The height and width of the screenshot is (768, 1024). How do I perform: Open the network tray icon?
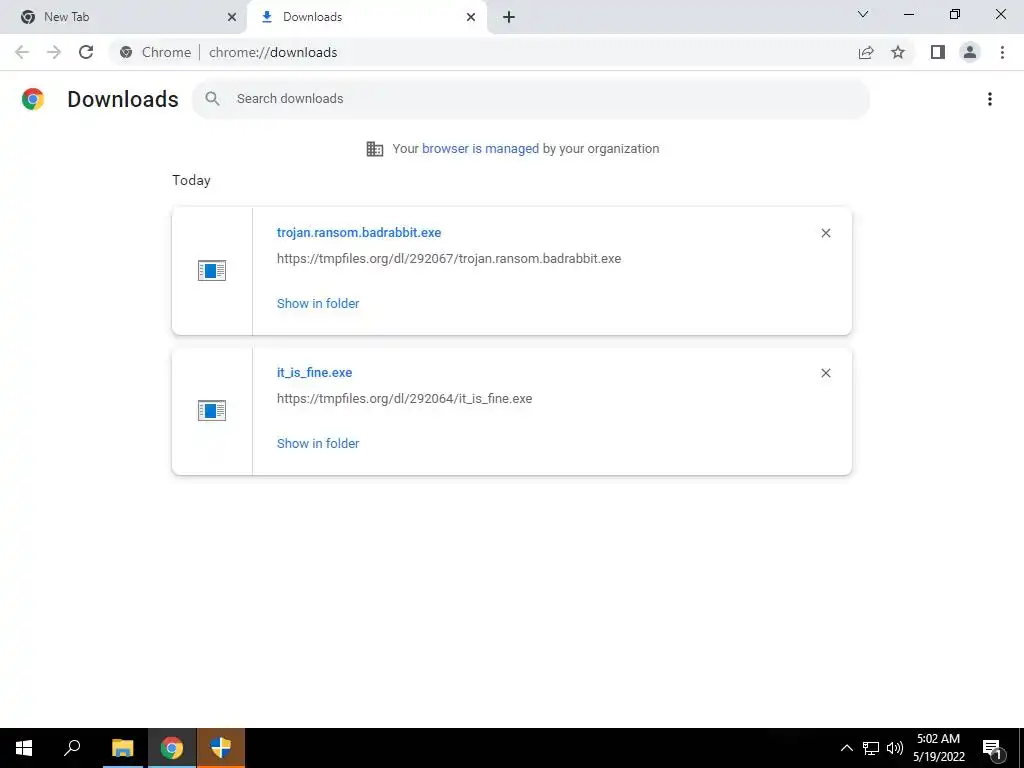pyautogui.click(x=871, y=748)
